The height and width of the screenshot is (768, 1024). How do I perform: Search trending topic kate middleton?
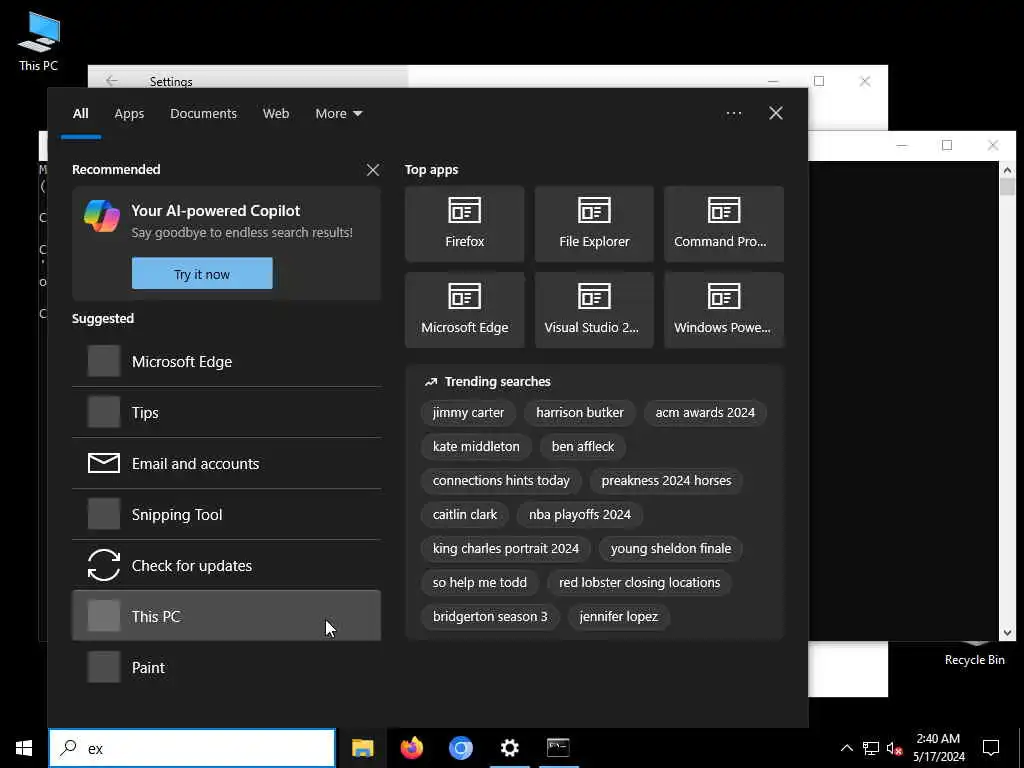click(476, 447)
